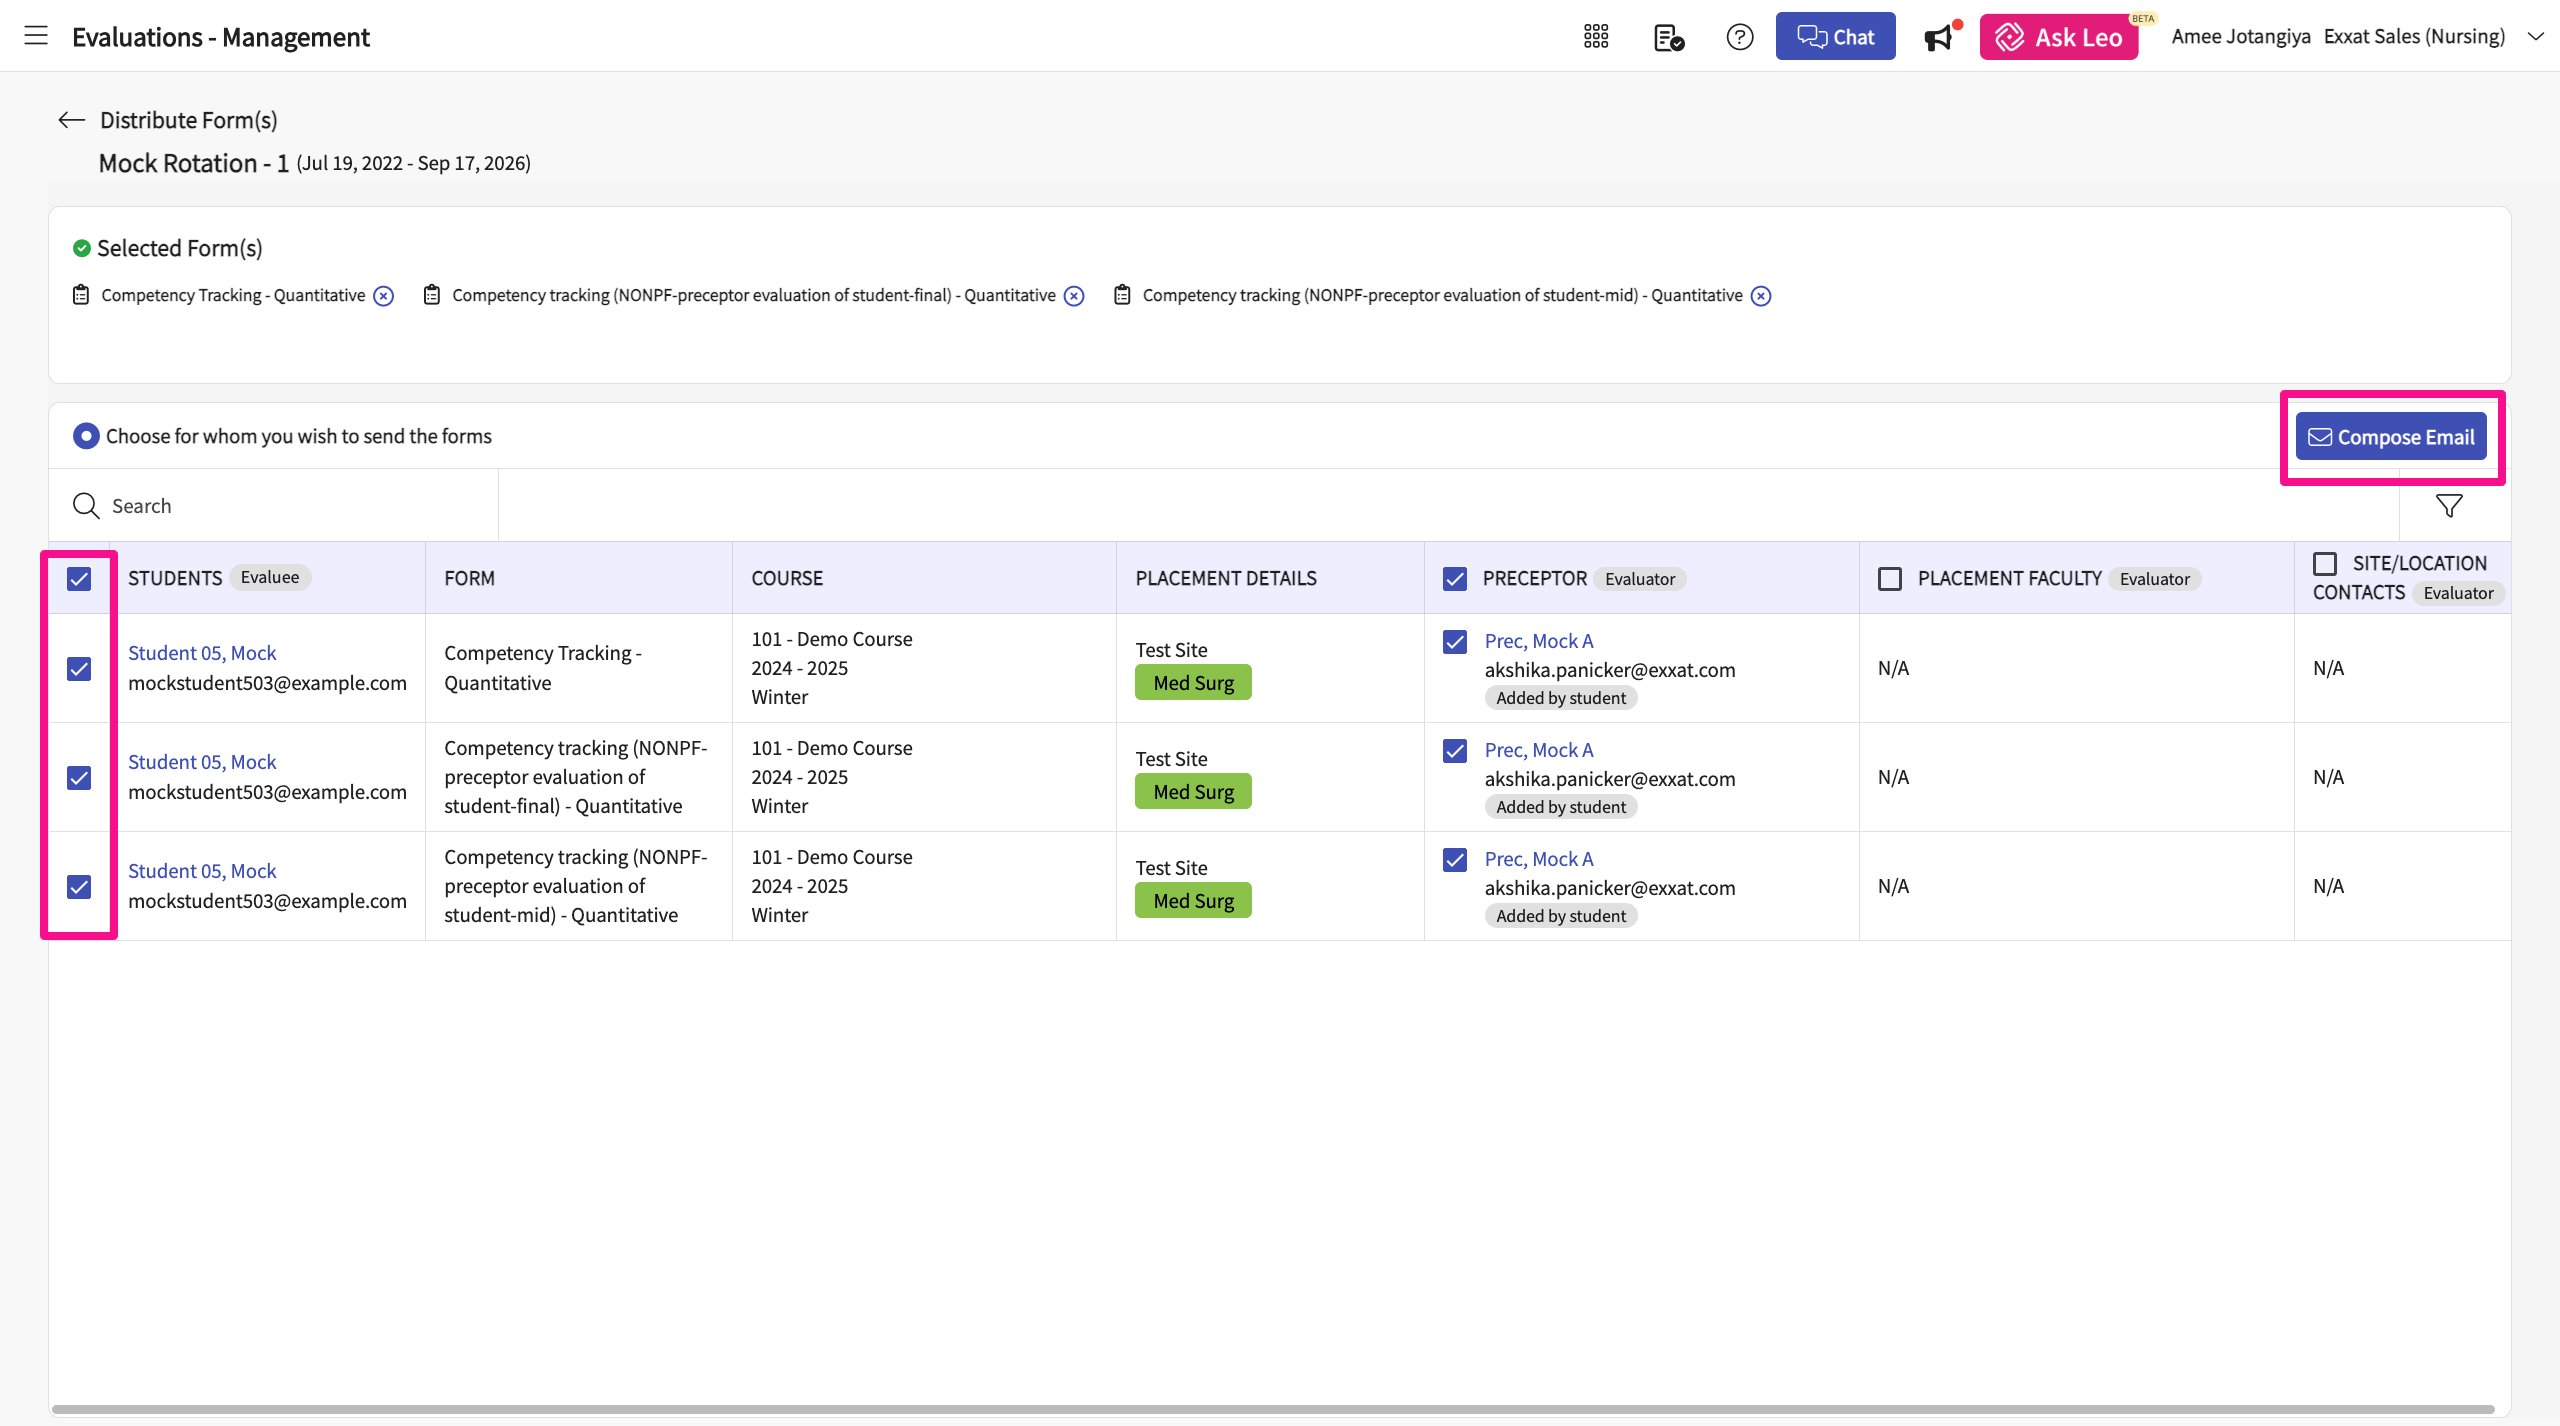Remove the Competency Tracking - Quantitative form
Image resolution: width=2560 pixels, height=1426 pixels.
[384, 296]
